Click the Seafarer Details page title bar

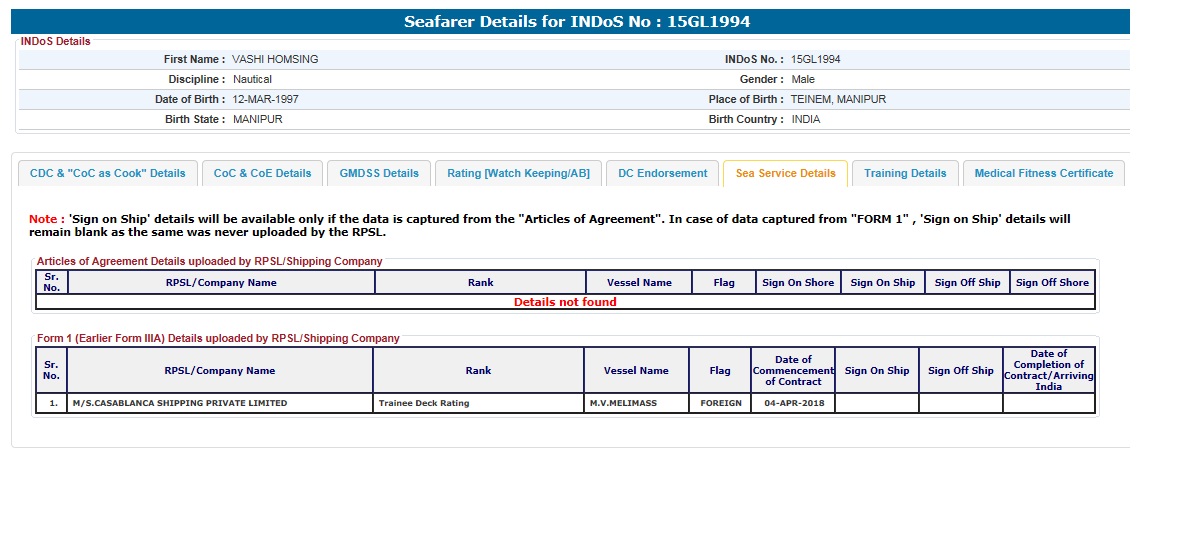[x=576, y=21]
